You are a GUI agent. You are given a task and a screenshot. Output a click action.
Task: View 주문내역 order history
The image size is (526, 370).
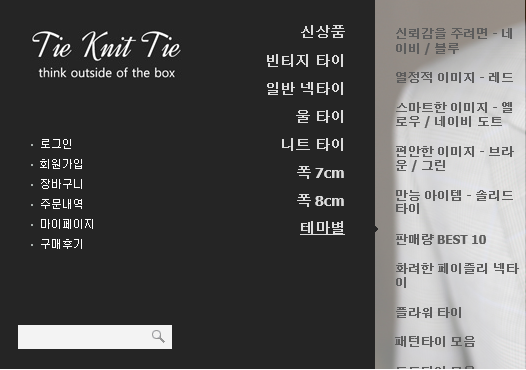(61, 204)
